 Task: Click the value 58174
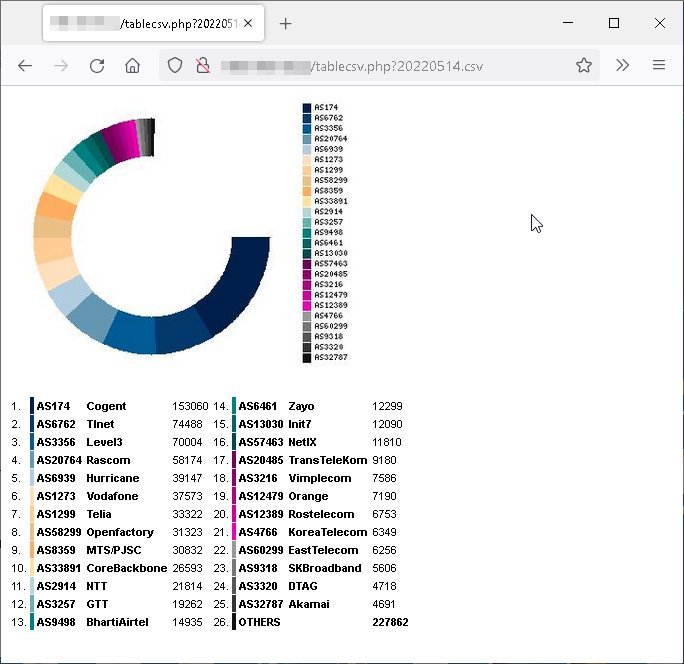coord(187,460)
